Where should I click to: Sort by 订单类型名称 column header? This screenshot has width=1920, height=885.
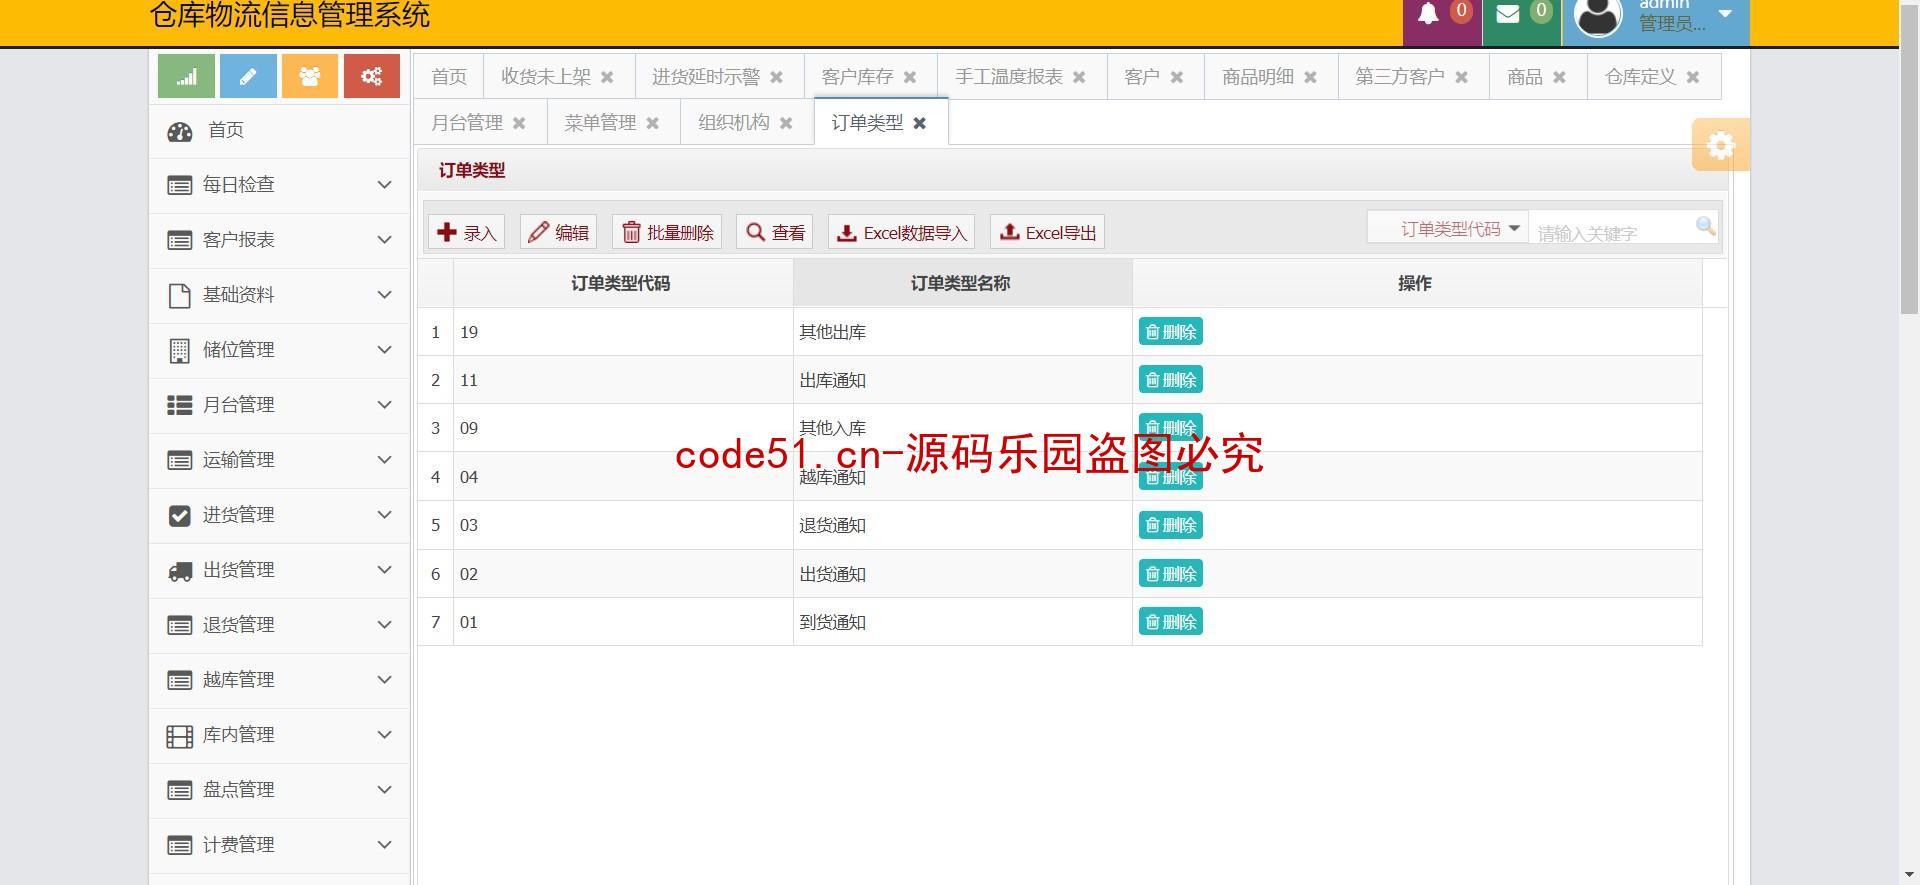pyautogui.click(x=962, y=283)
